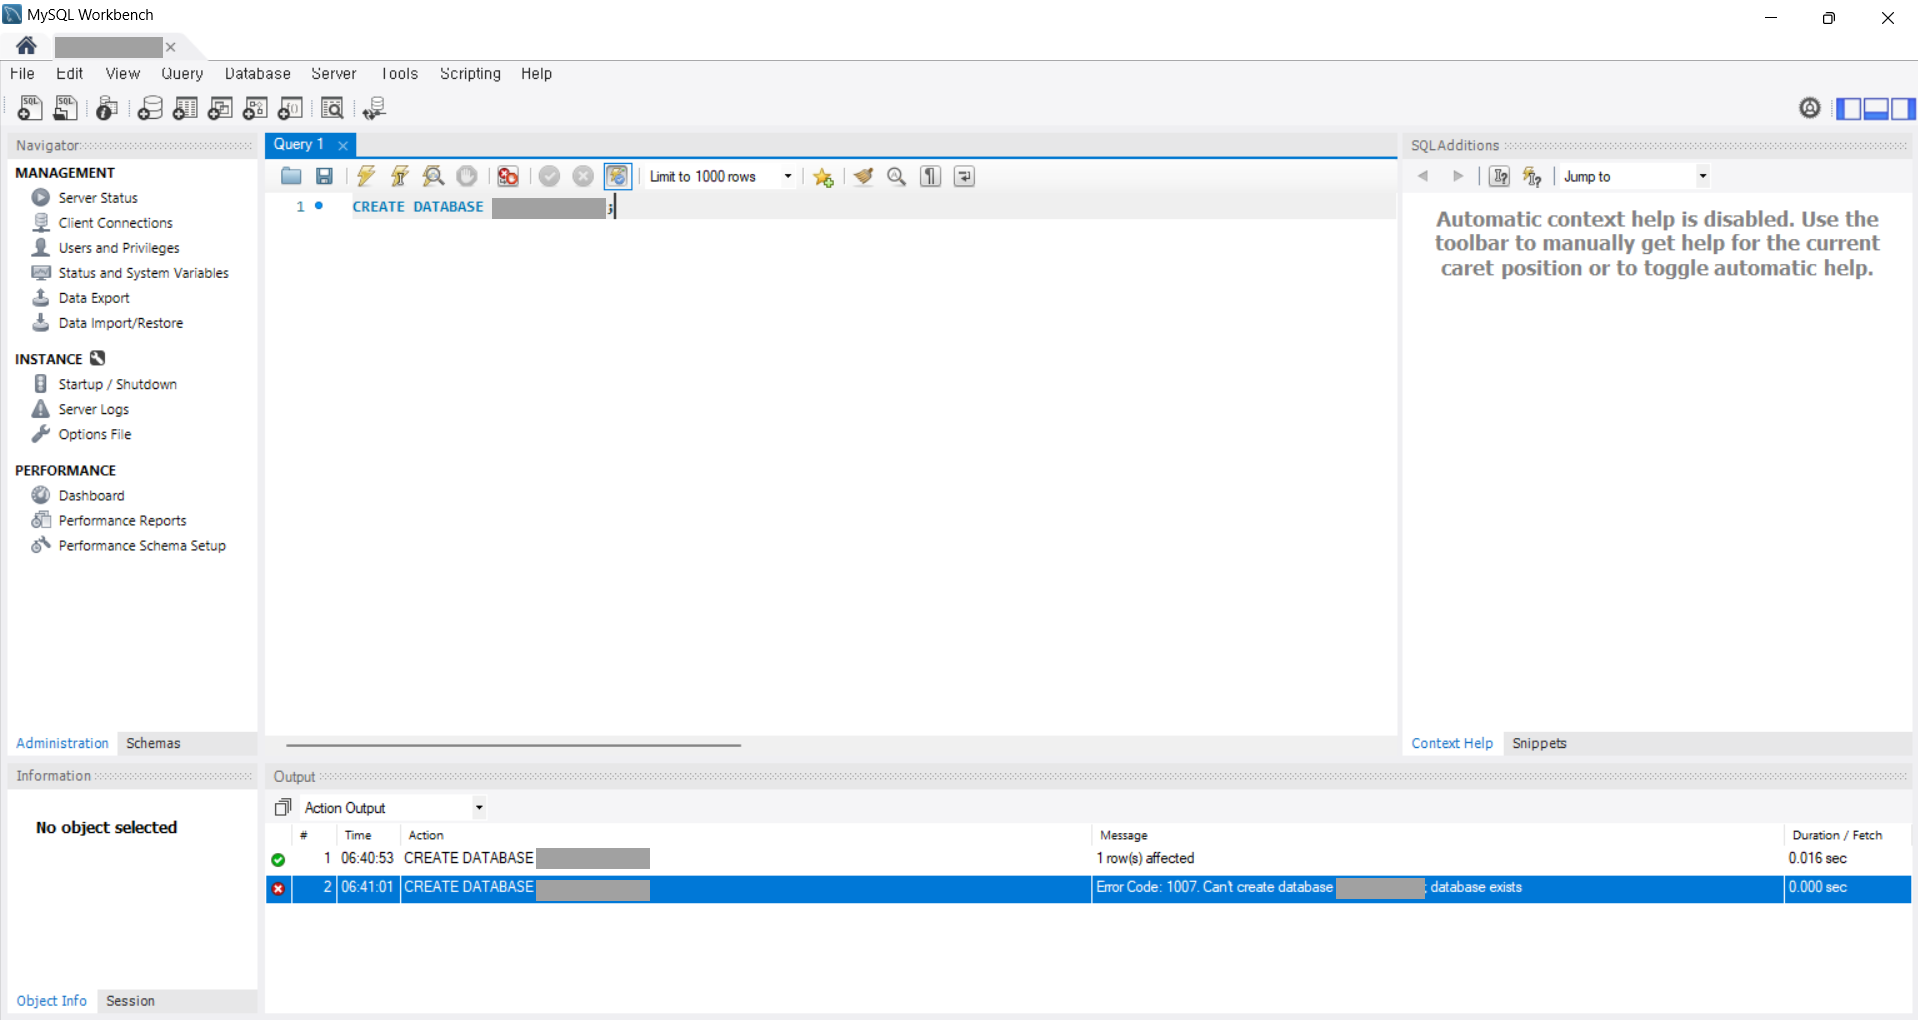Create a new schema from toolbar

[150, 108]
